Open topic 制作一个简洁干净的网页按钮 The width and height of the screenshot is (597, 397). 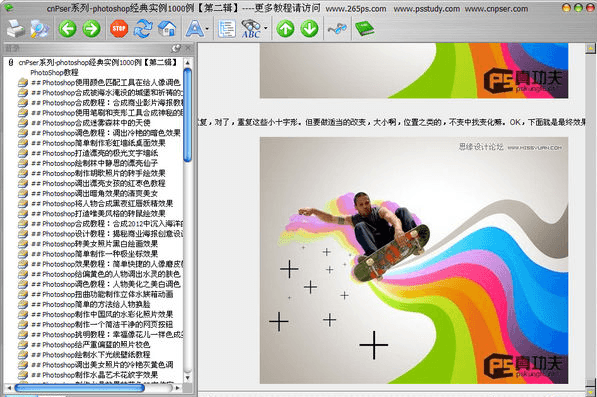point(102,325)
